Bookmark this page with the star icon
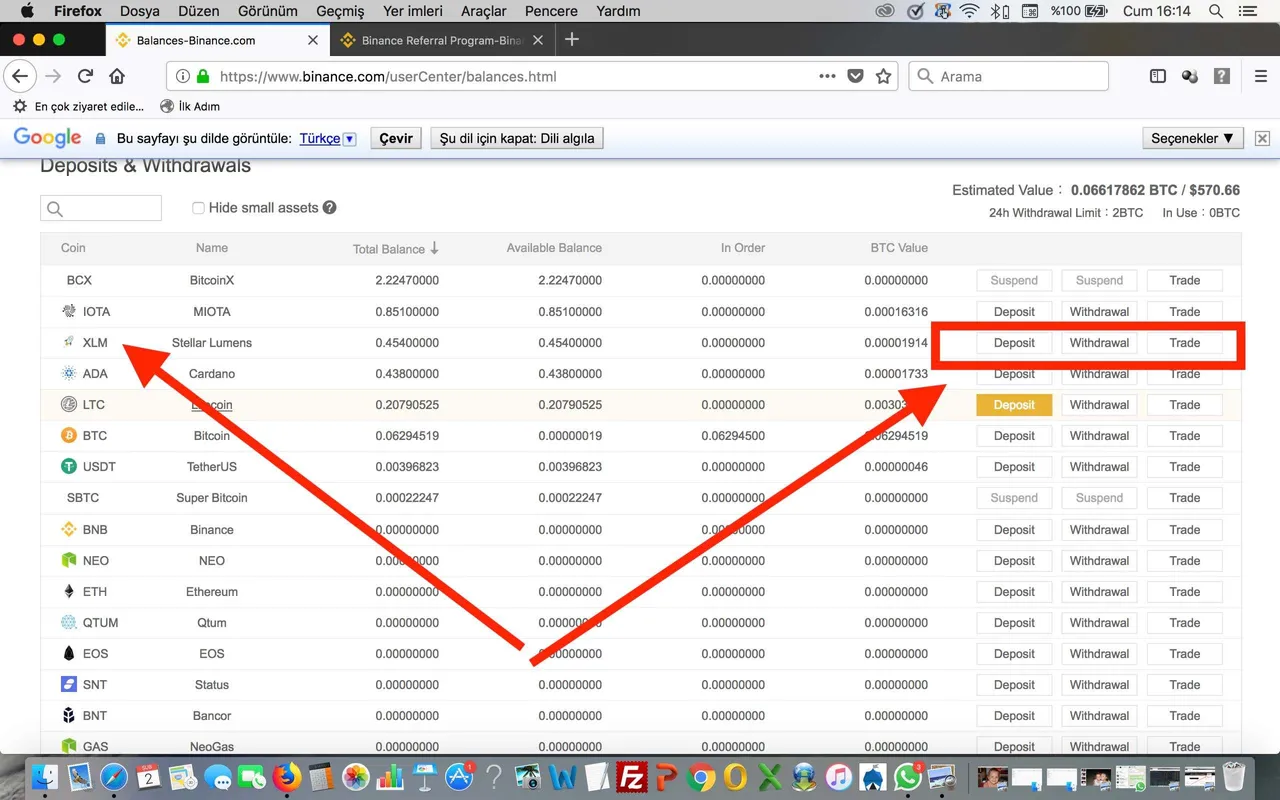The width and height of the screenshot is (1280, 800). [x=883, y=76]
